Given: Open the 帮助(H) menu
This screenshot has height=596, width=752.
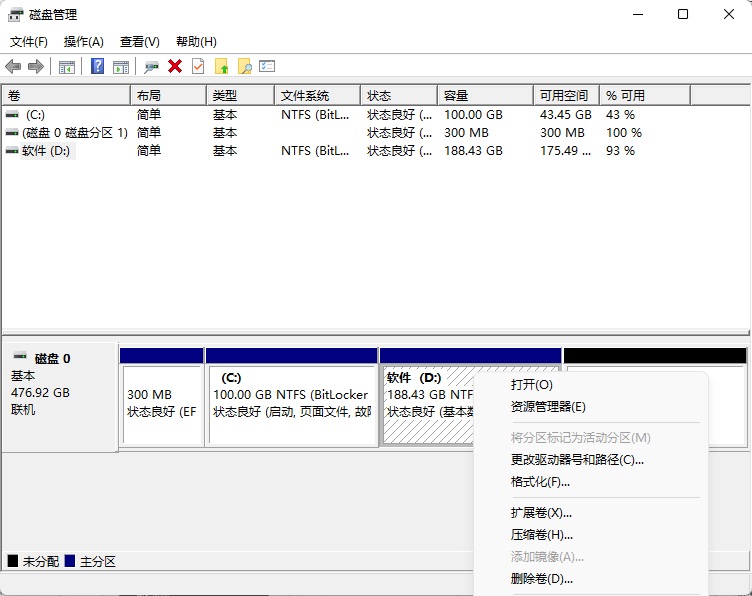Looking at the screenshot, I should coord(196,42).
